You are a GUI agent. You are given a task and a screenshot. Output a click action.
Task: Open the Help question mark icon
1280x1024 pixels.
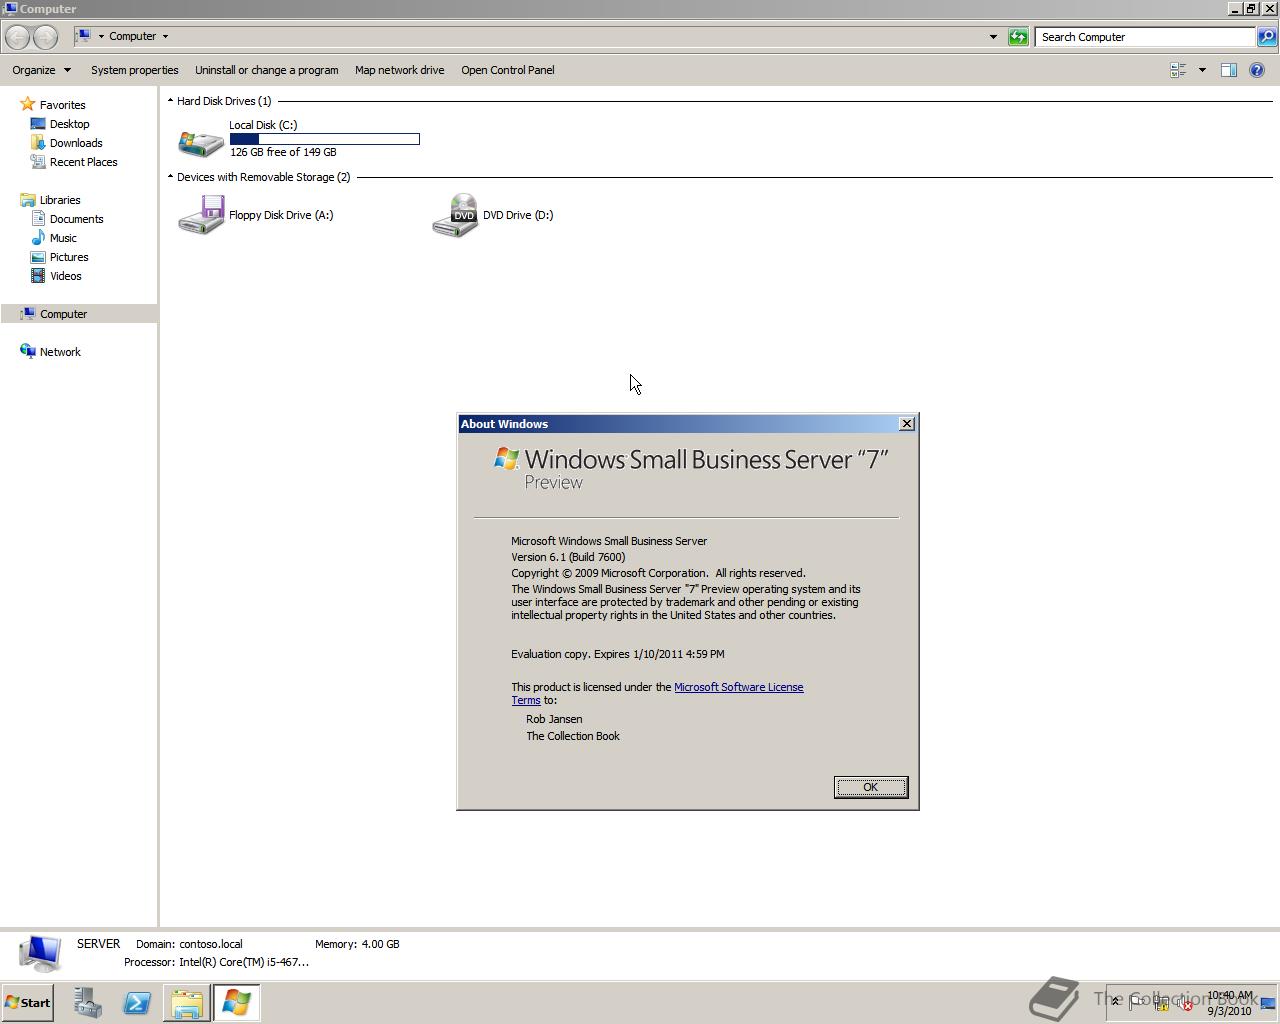1257,70
